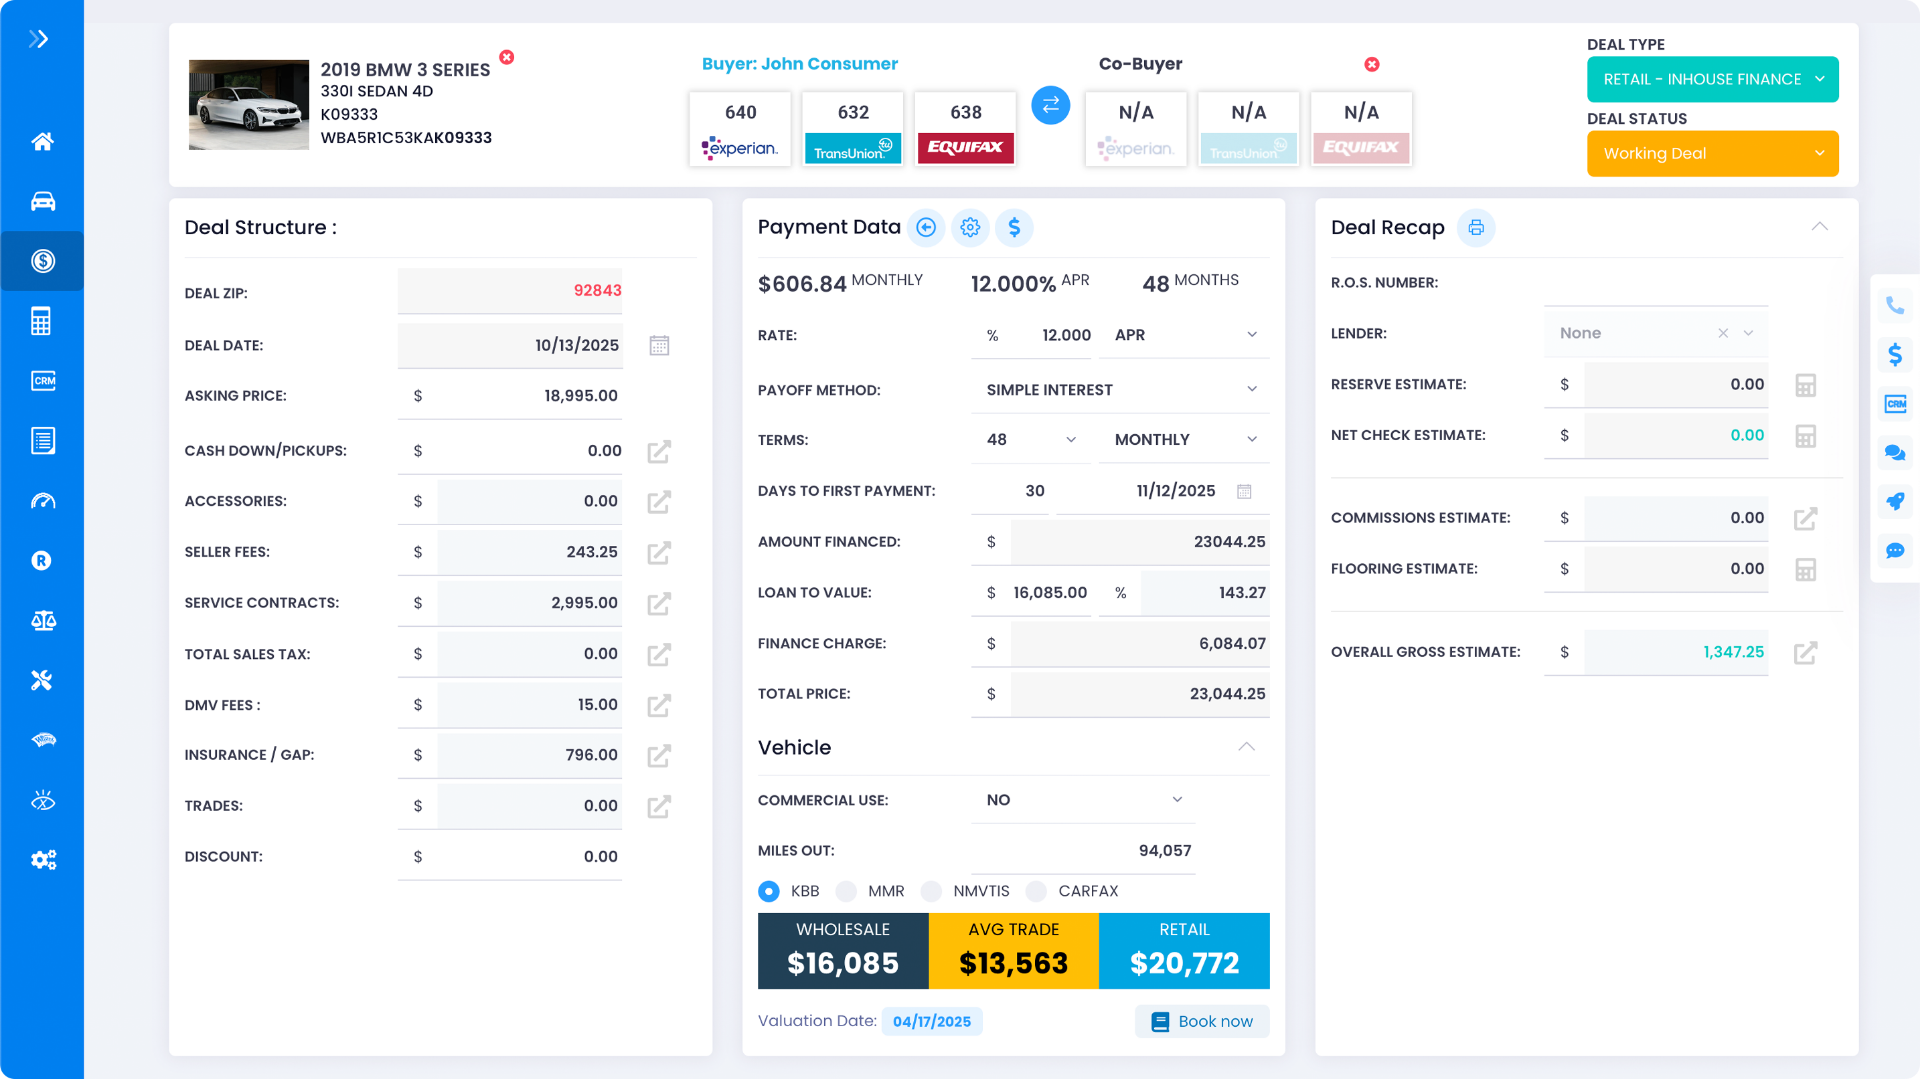The height and width of the screenshot is (1079, 1920).
Task: Click the Retail $20,772 value tile
Action: (x=1184, y=951)
